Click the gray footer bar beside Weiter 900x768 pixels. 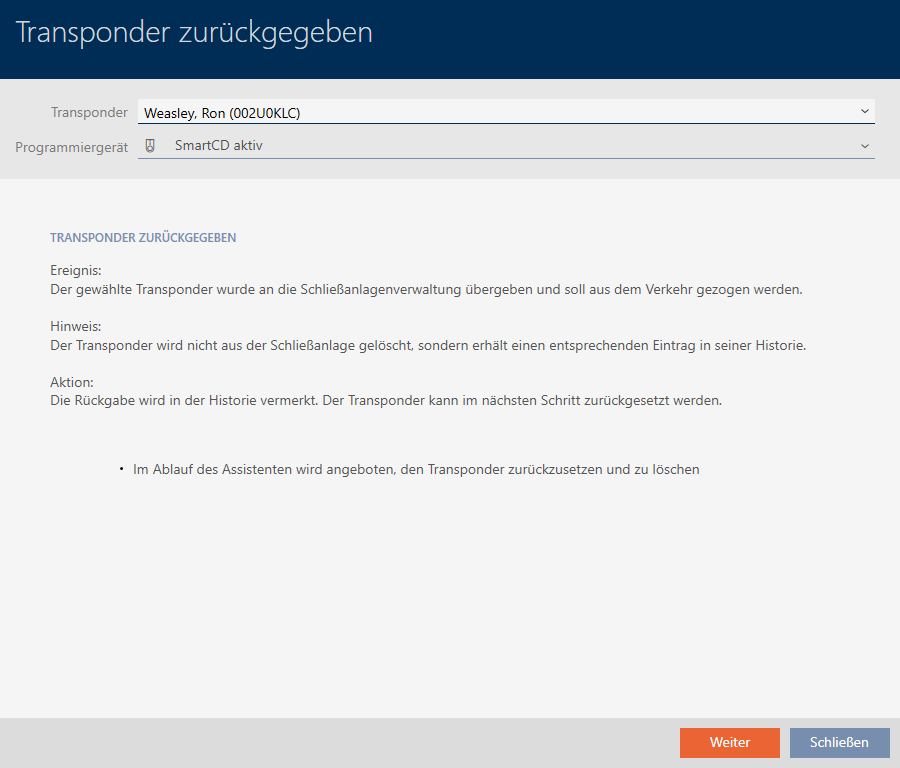(x=340, y=742)
